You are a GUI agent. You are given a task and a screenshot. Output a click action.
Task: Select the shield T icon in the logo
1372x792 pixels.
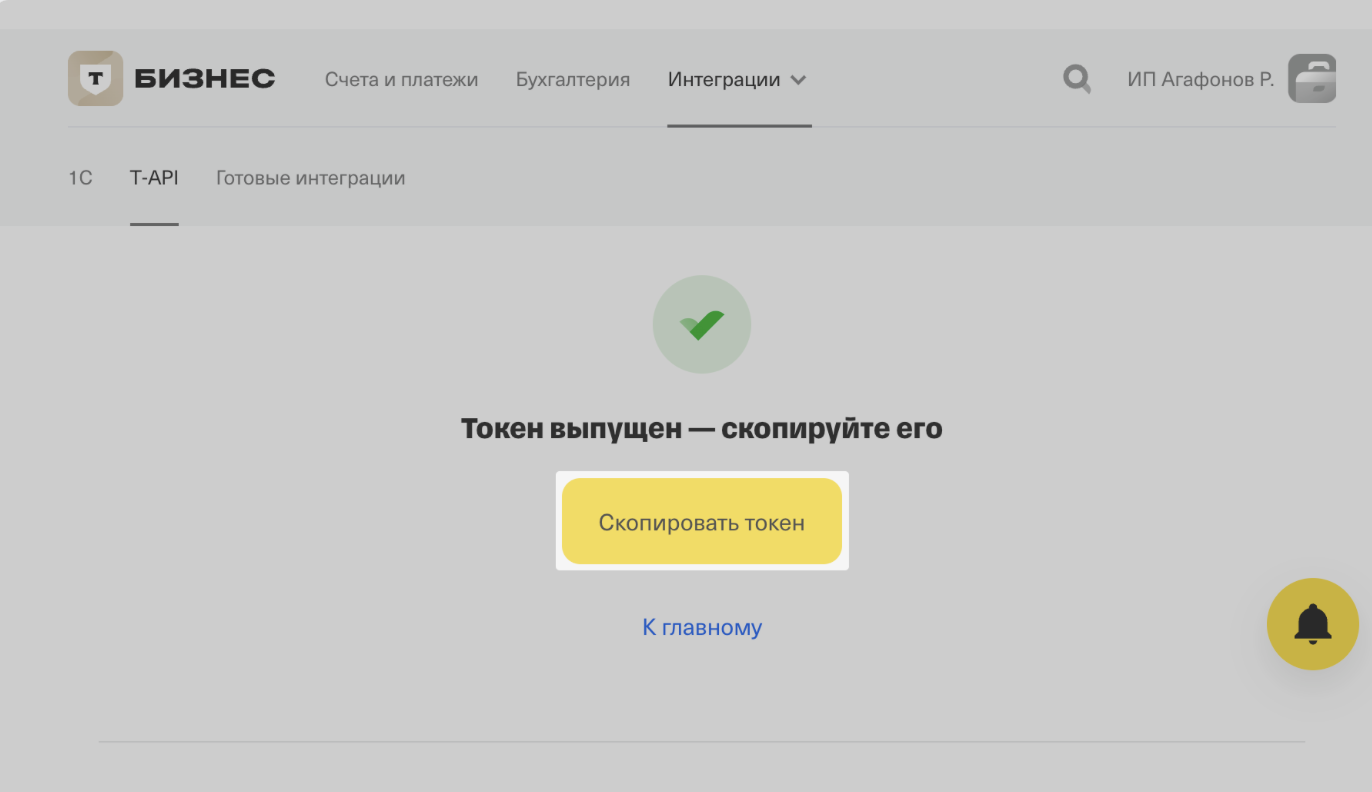click(95, 77)
